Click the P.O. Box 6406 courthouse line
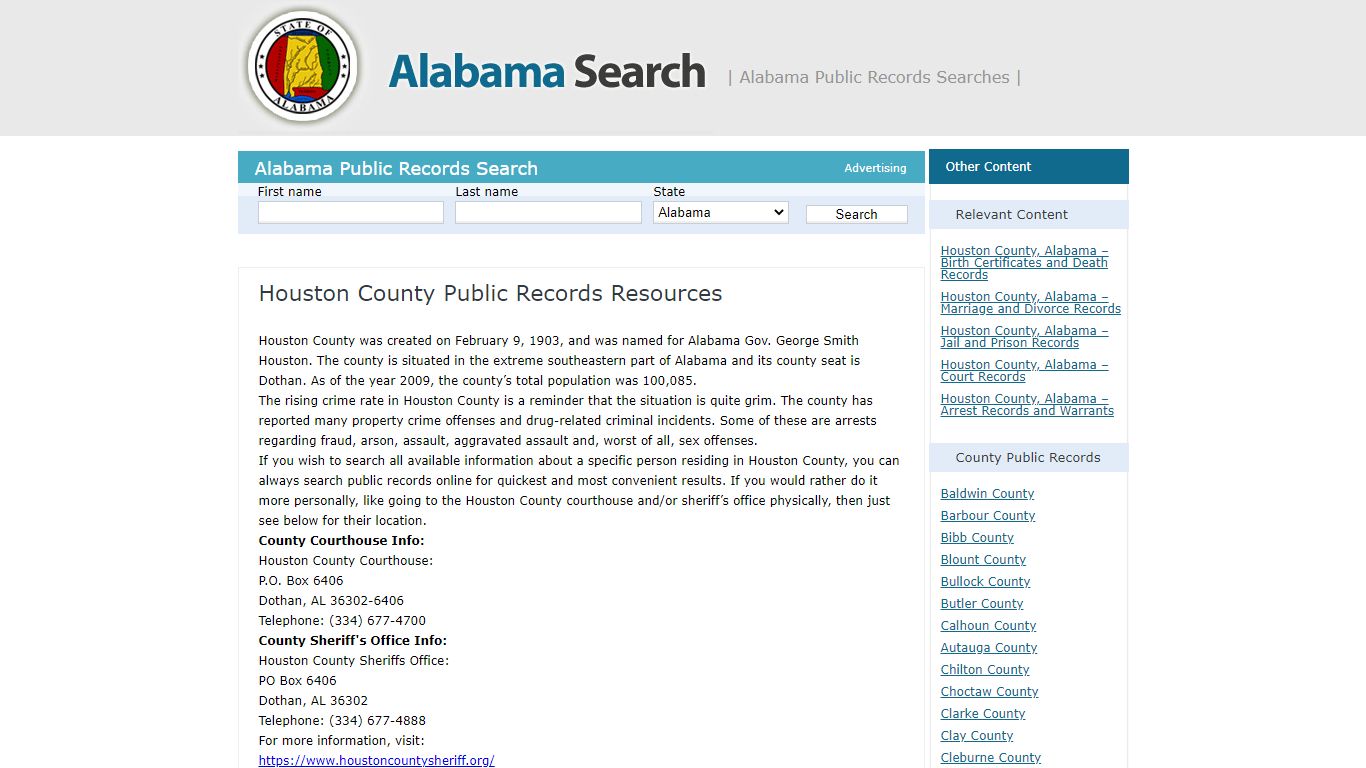This screenshot has height=768, width=1366. coord(301,581)
